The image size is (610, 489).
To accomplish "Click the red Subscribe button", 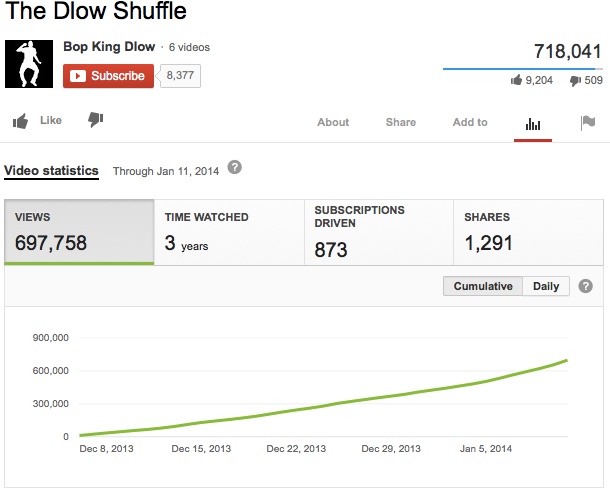I will coord(109,76).
